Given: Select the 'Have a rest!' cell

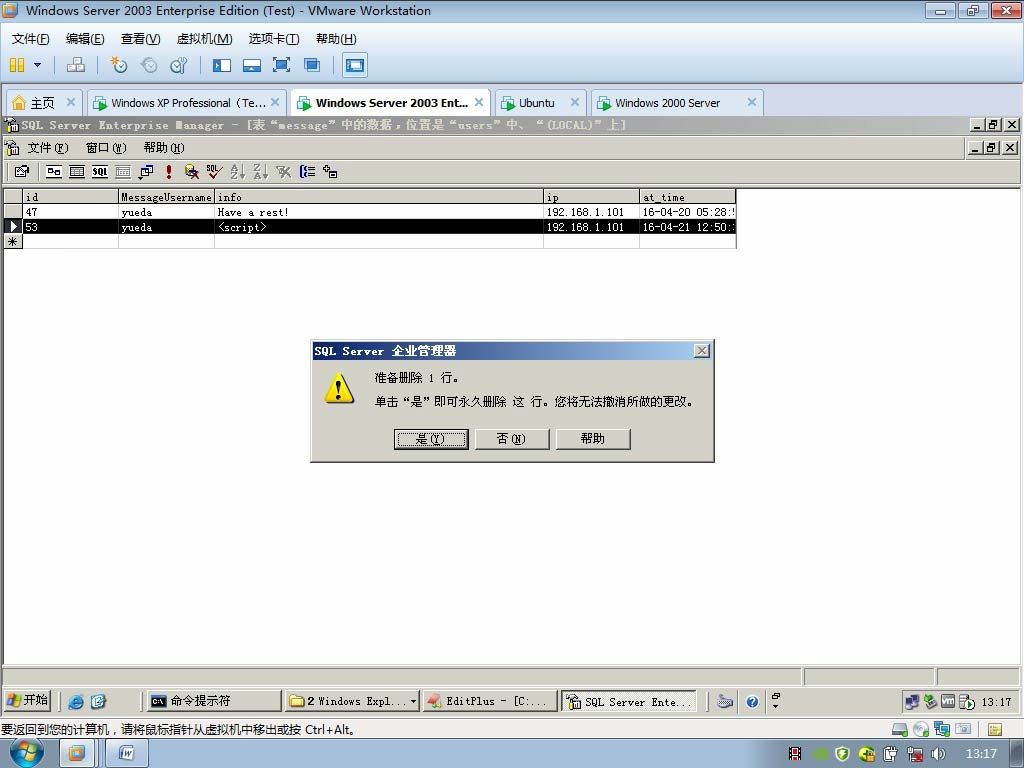Looking at the screenshot, I should pos(379,212).
